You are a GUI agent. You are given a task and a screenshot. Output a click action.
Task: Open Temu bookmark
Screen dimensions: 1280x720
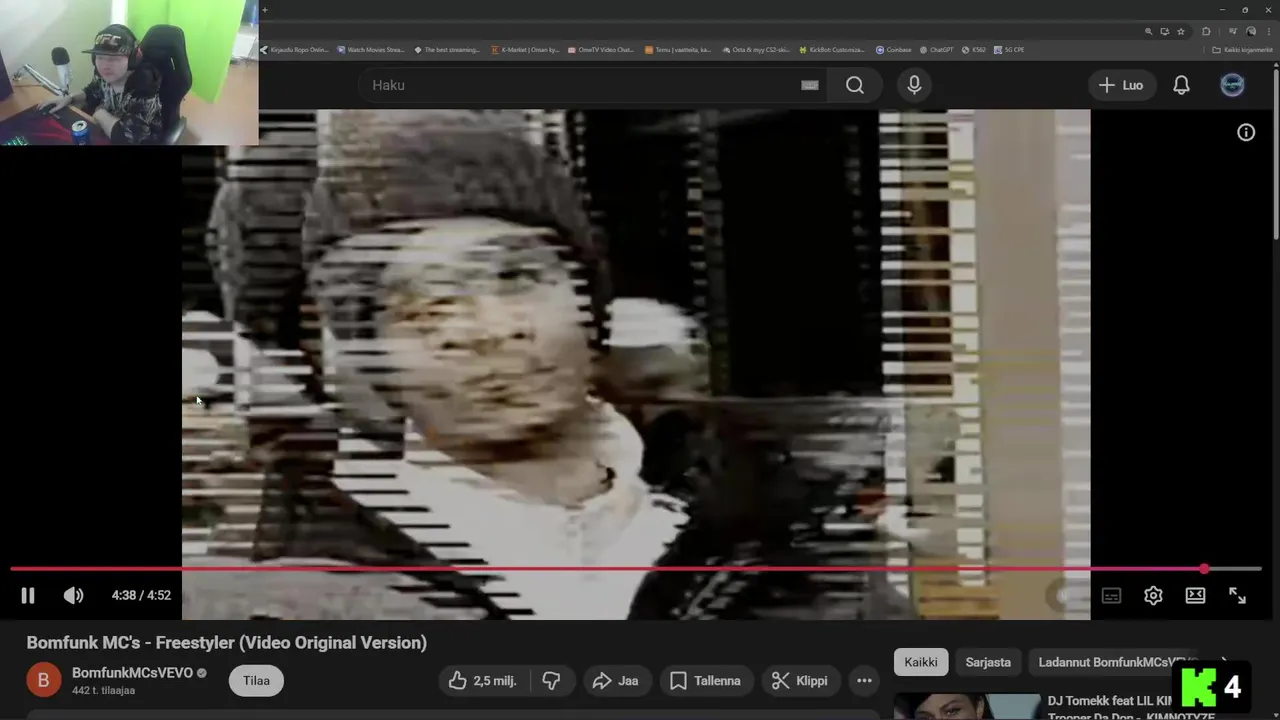tap(678, 49)
